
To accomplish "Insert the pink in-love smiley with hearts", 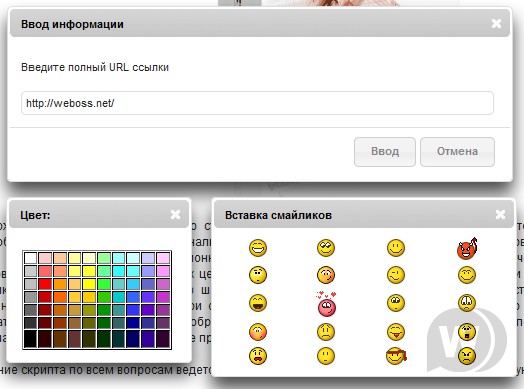I will [x=326, y=304].
